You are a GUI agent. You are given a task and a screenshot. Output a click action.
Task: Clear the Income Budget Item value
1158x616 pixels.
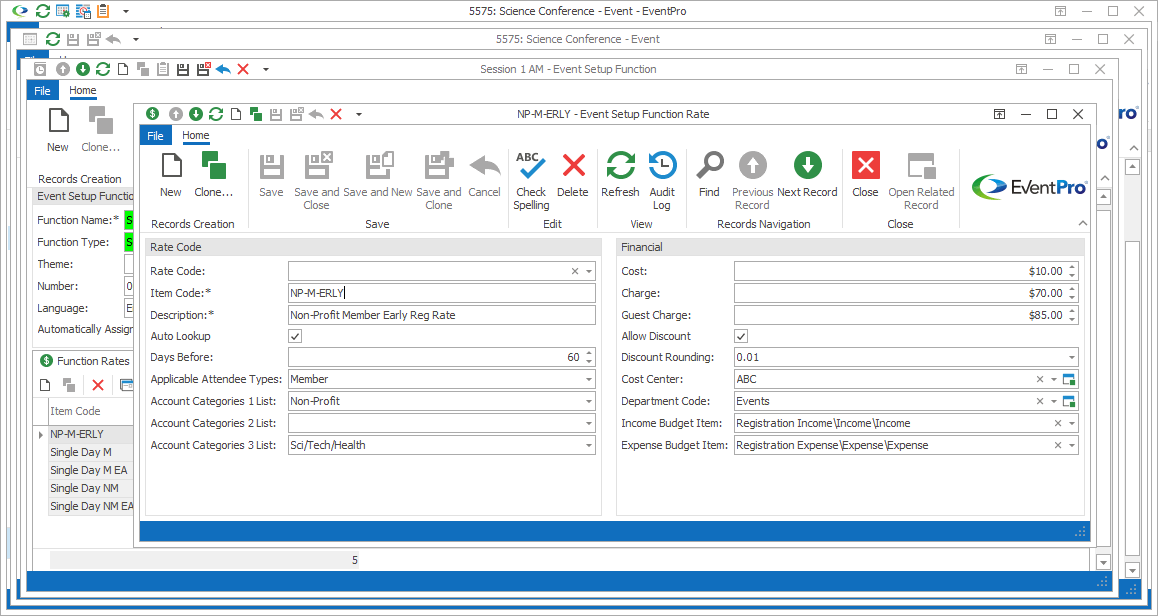1058,423
